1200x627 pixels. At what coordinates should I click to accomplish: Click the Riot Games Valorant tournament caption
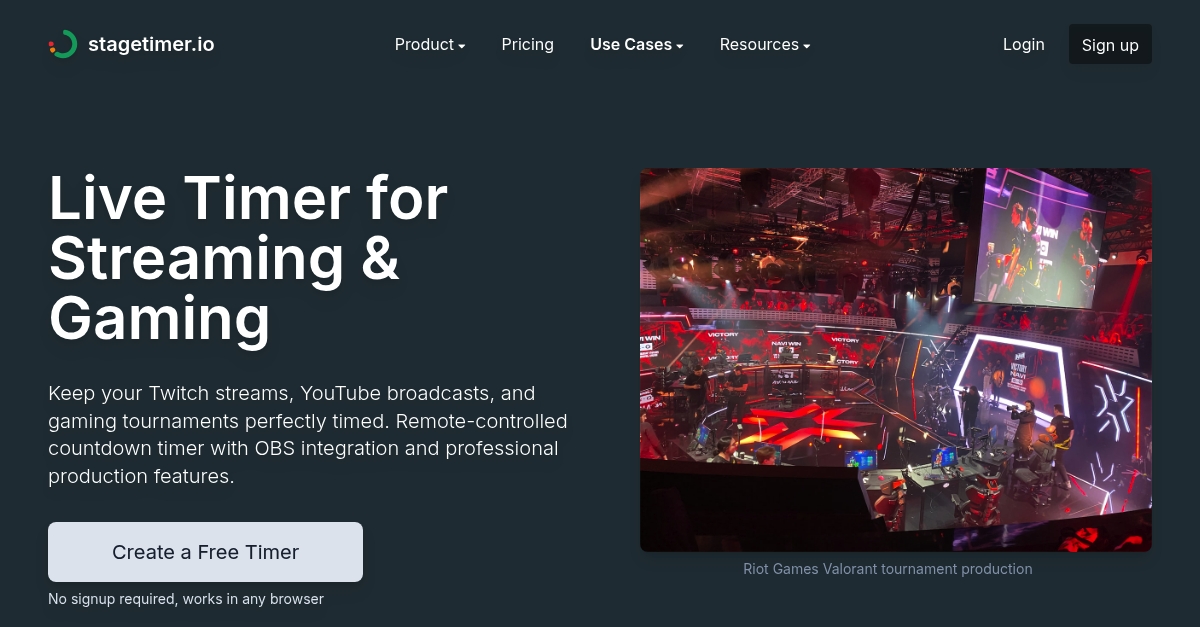888,569
